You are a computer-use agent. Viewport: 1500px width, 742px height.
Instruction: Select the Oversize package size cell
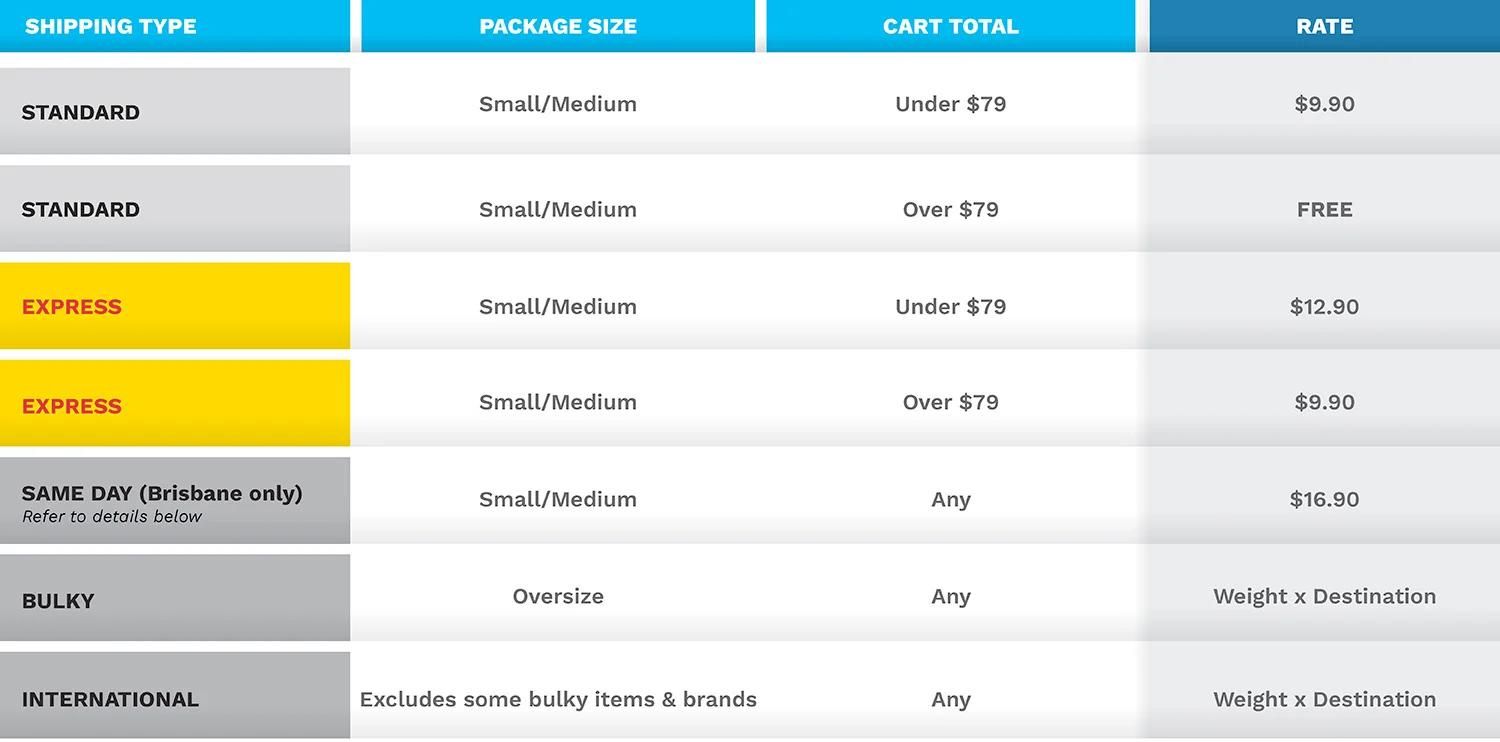[x=558, y=596]
